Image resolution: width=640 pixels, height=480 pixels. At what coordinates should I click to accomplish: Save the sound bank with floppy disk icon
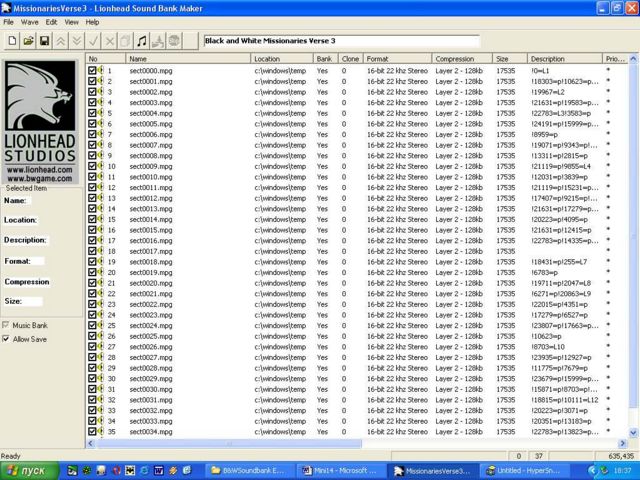[x=44, y=41]
